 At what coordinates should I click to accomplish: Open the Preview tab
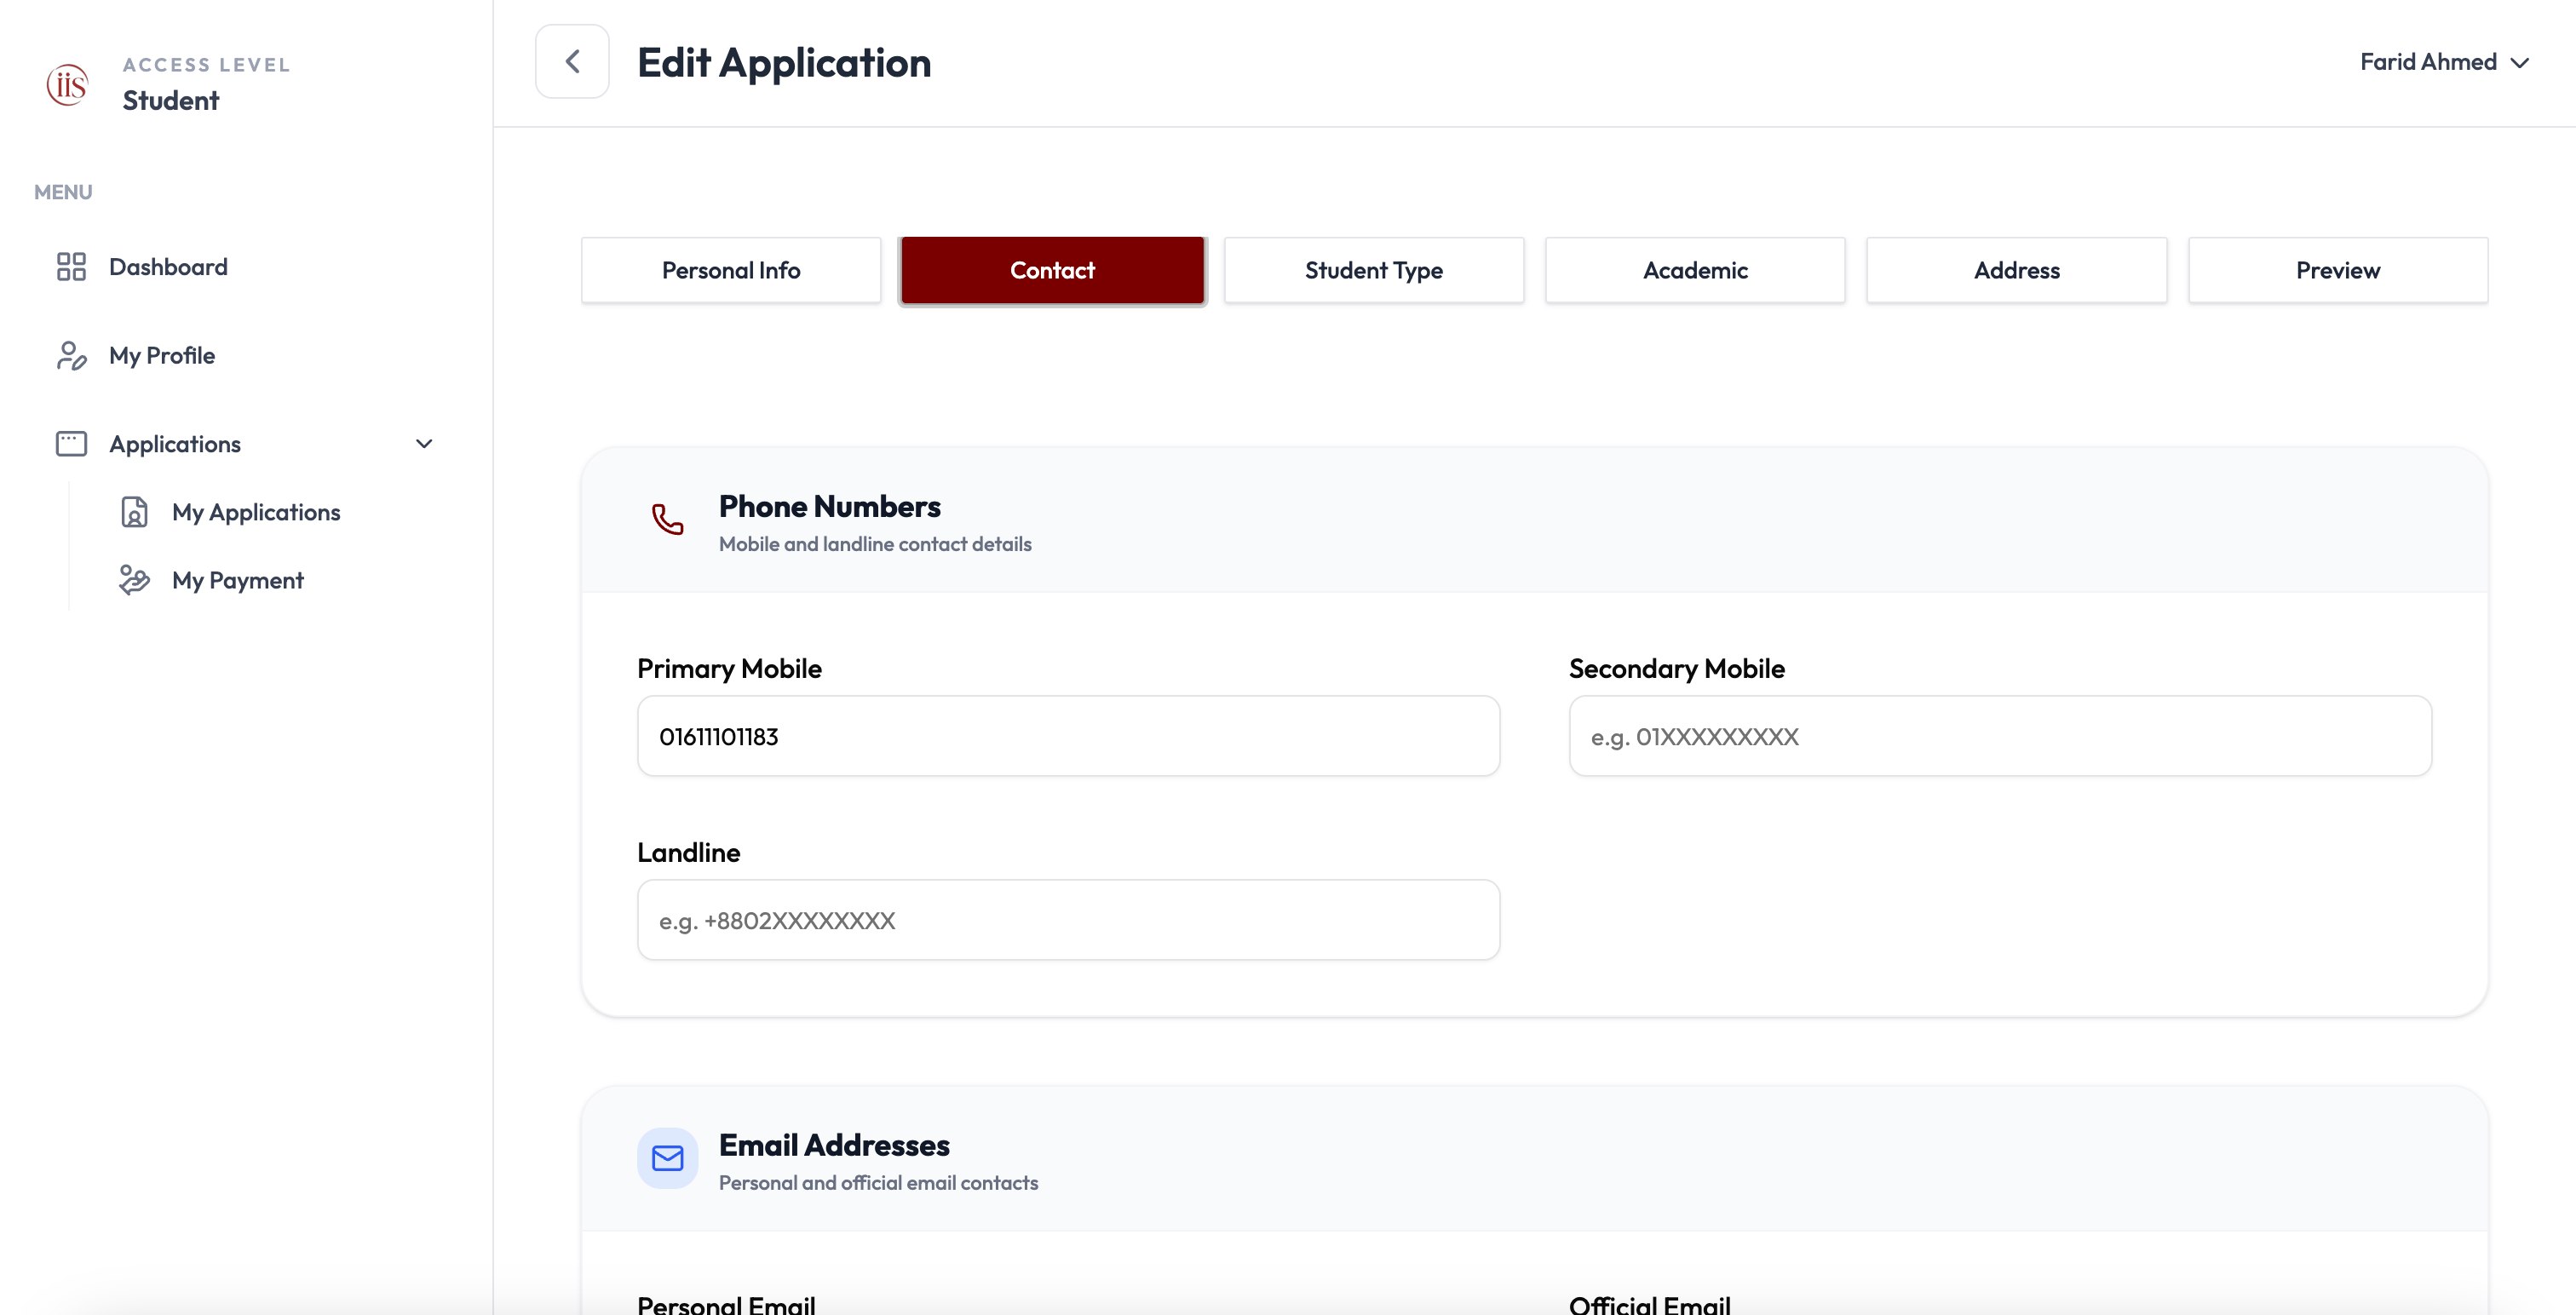[x=2338, y=270]
